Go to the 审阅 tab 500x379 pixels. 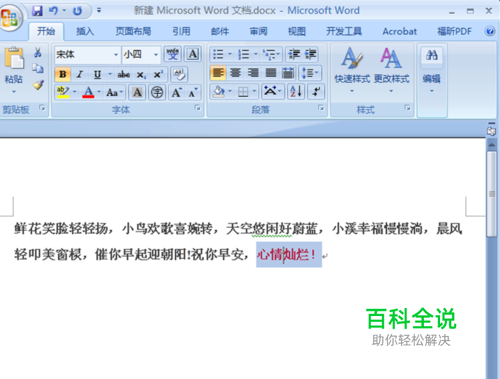click(259, 31)
